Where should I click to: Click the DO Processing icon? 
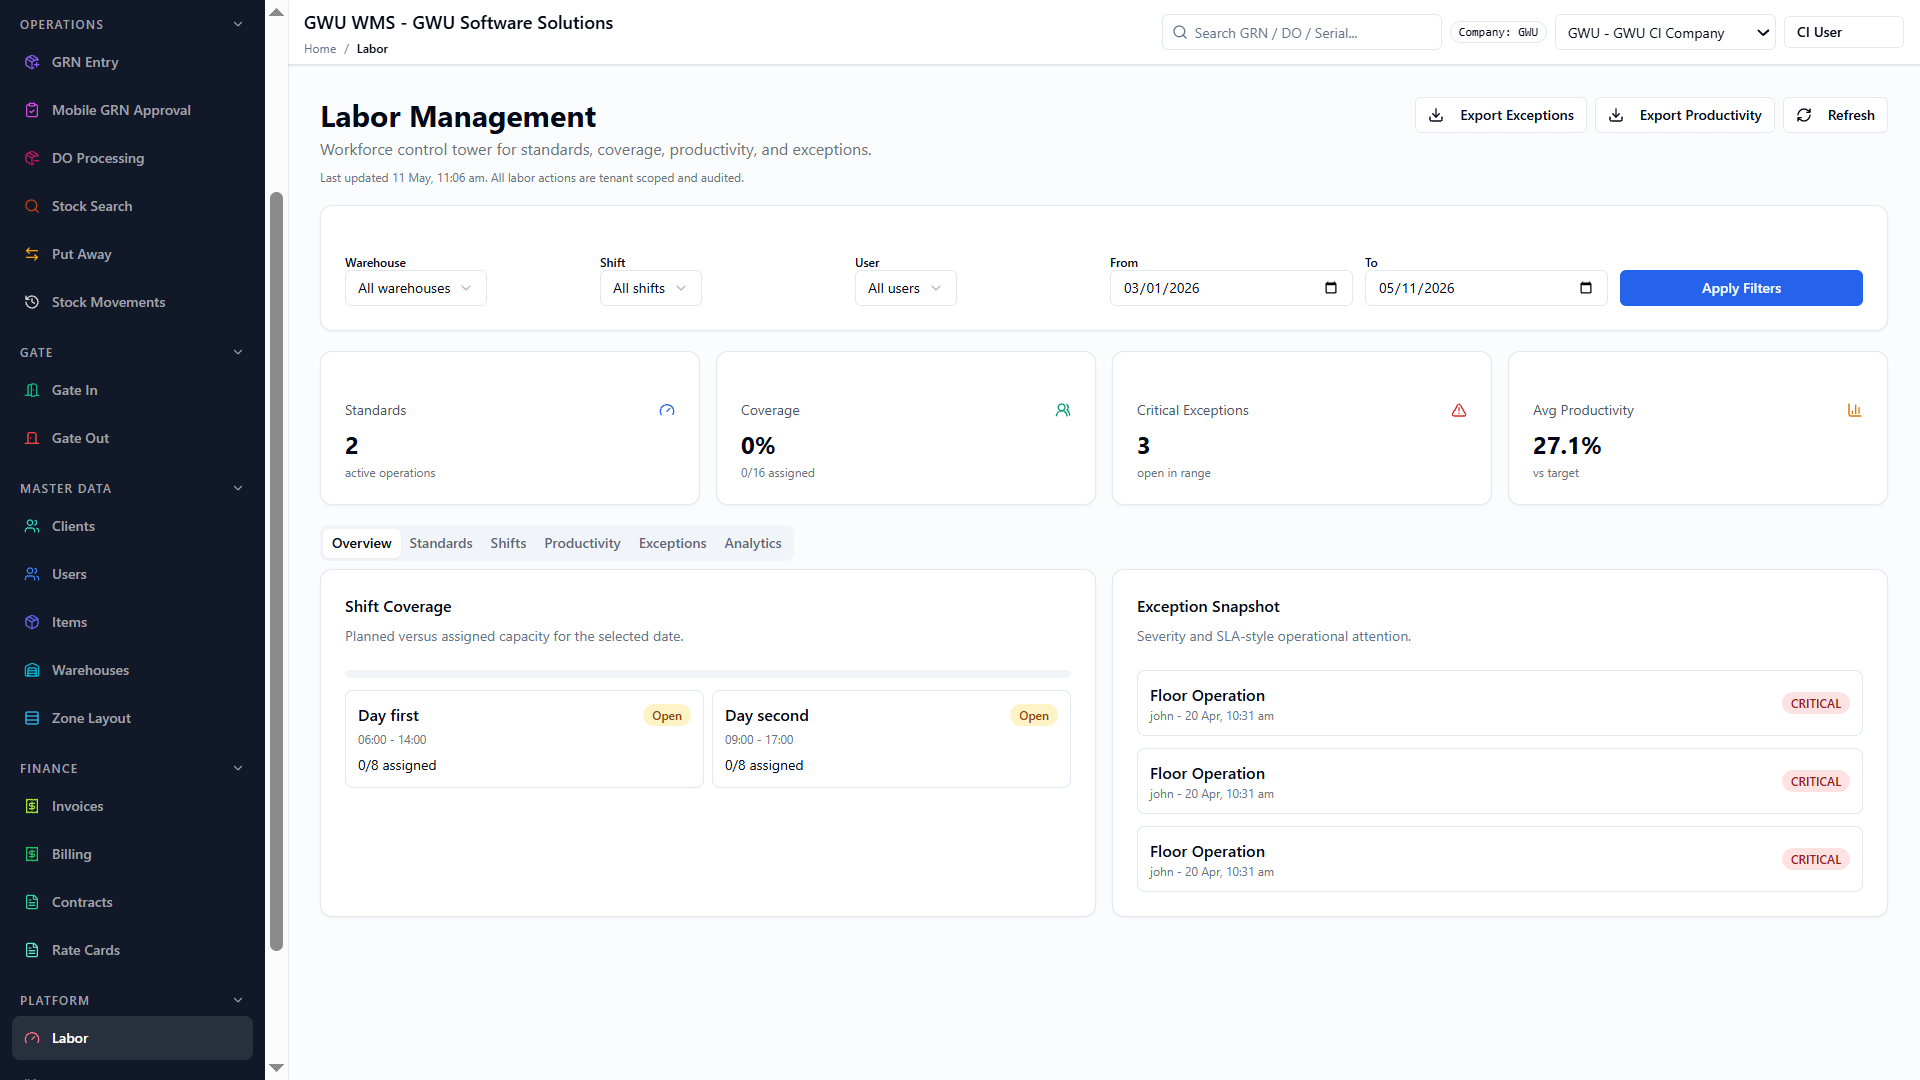pyautogui.click(x=32, y=158)
